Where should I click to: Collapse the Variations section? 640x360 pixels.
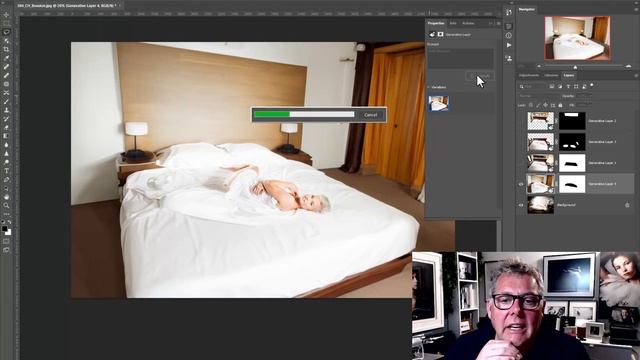click(429, 87)
